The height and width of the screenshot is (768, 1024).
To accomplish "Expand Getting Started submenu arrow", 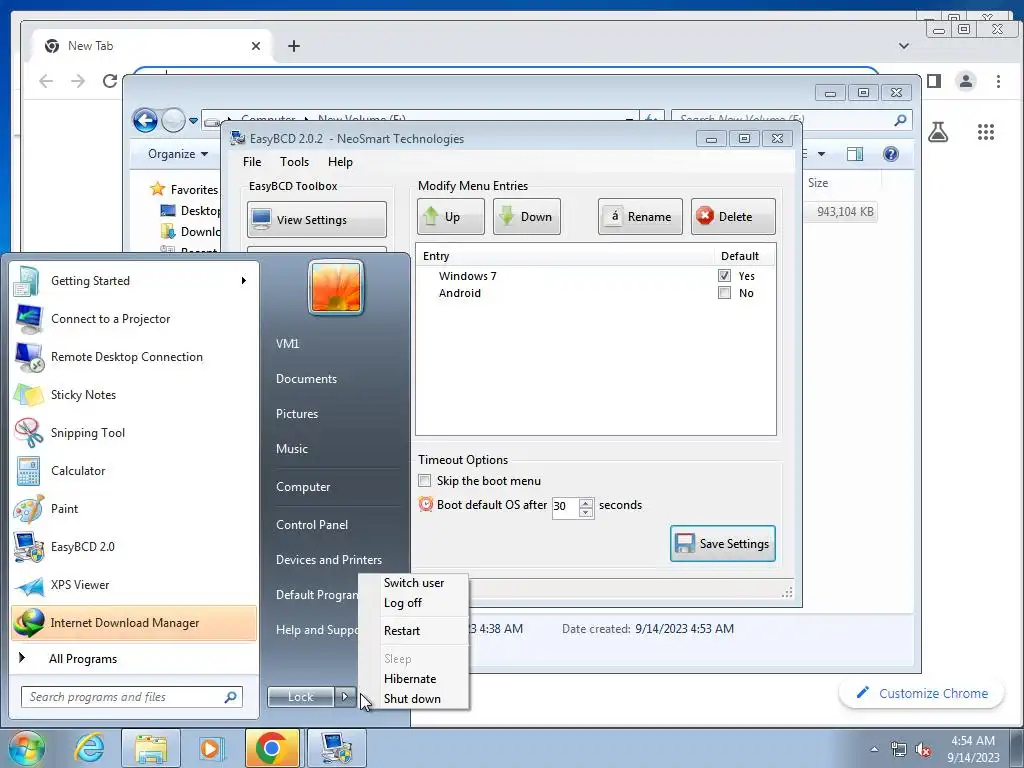I will coord(244,281).
